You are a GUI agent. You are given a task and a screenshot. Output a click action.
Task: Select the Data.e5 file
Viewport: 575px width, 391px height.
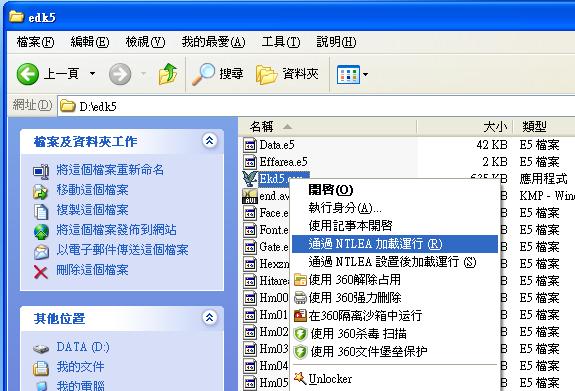tap(277, 145)
